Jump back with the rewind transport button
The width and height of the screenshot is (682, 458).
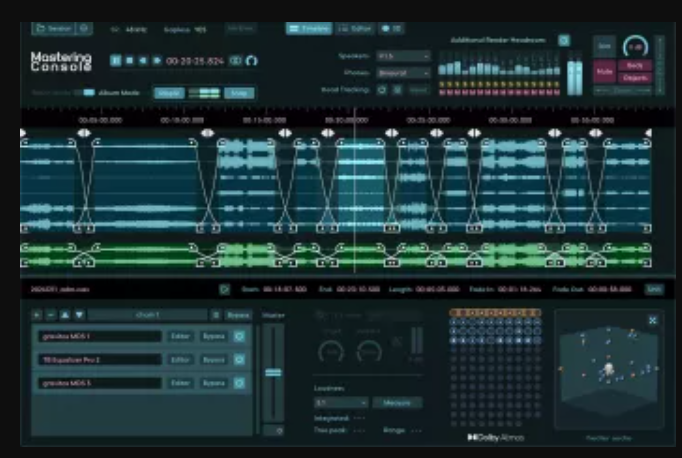point(143,60)
